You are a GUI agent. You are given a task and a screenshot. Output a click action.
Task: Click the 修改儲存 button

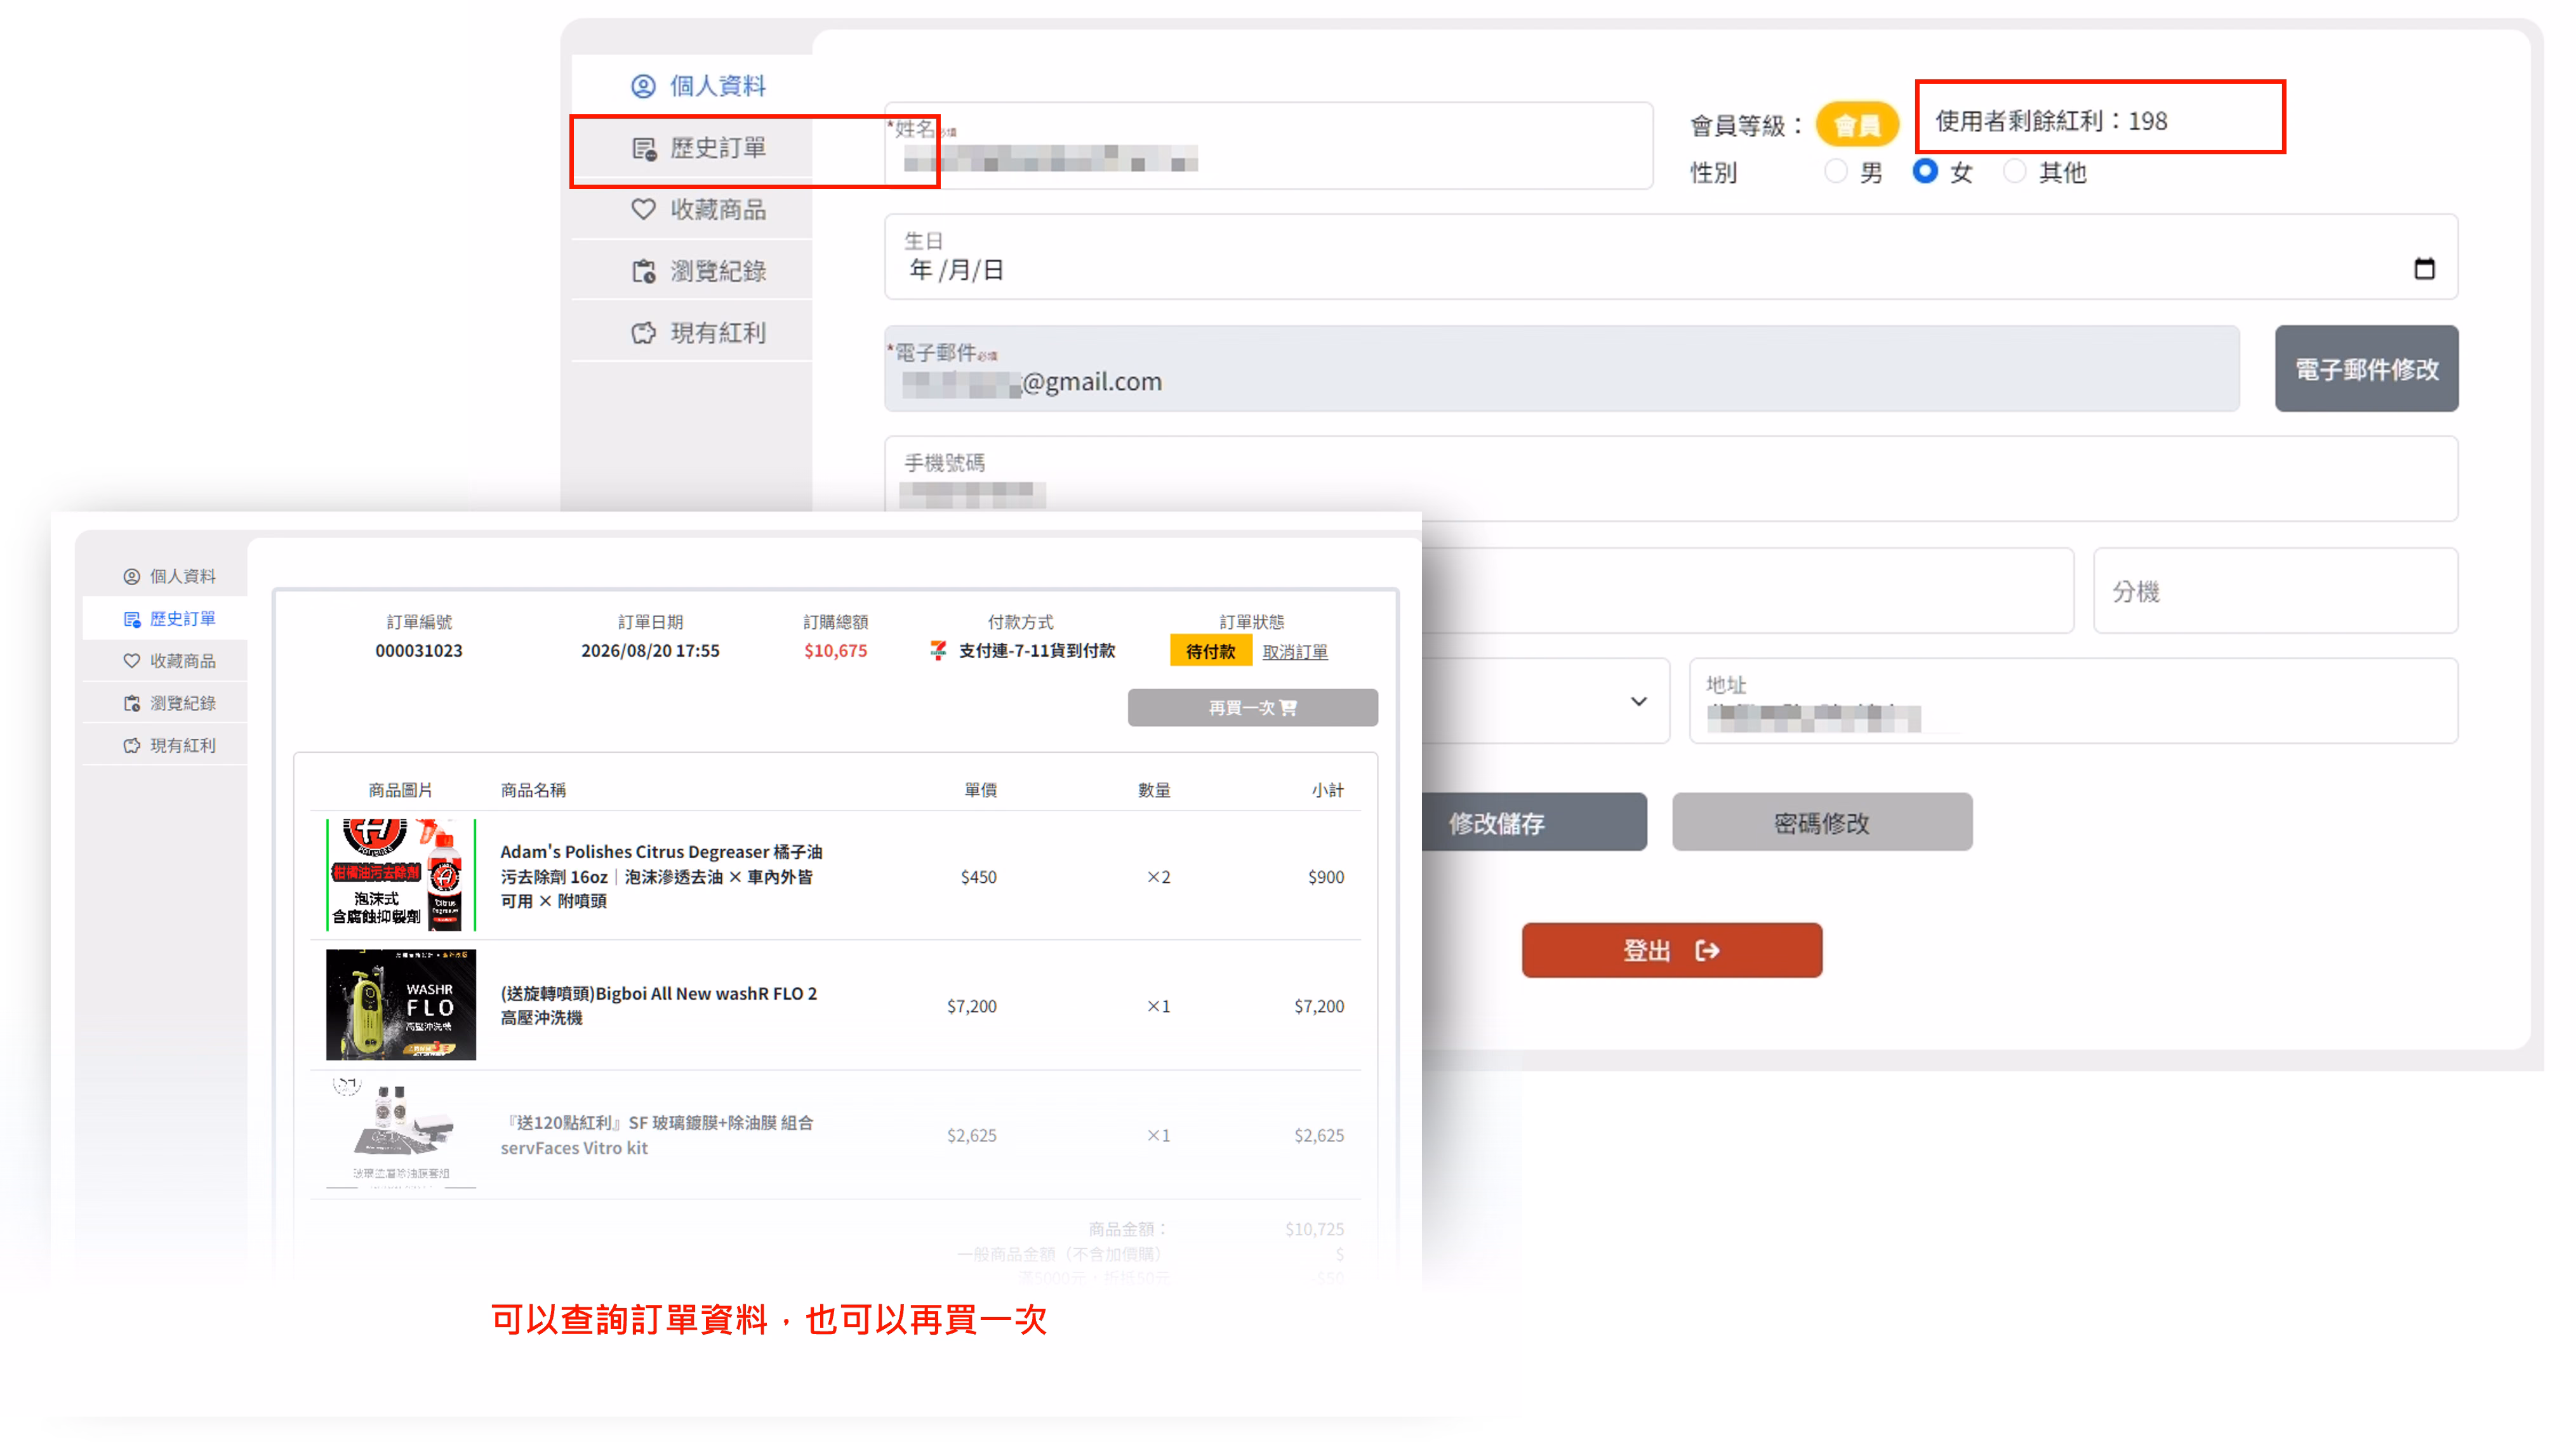(1534, 823)
